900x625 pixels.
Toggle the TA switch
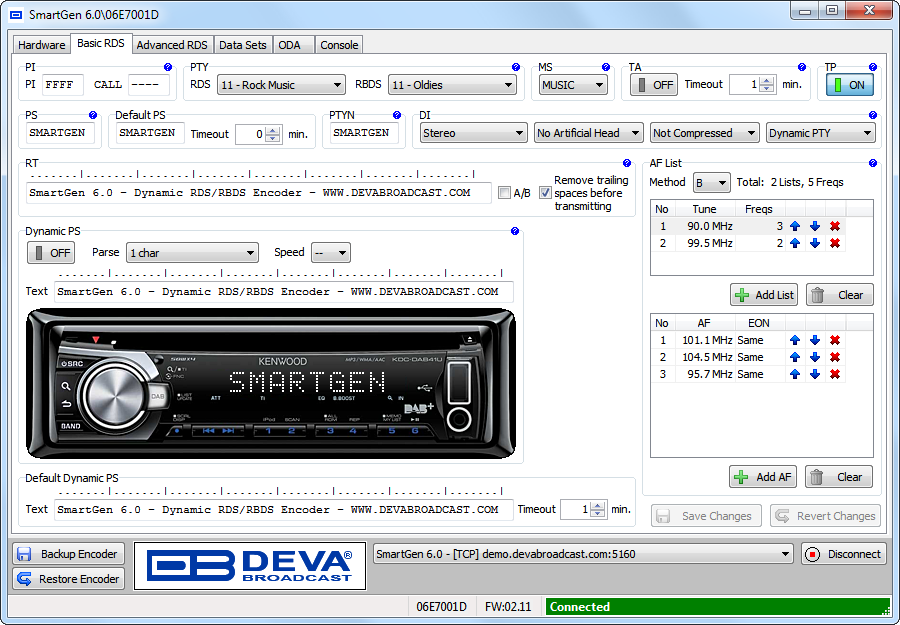pyautogui.click(x=654, y=85)
